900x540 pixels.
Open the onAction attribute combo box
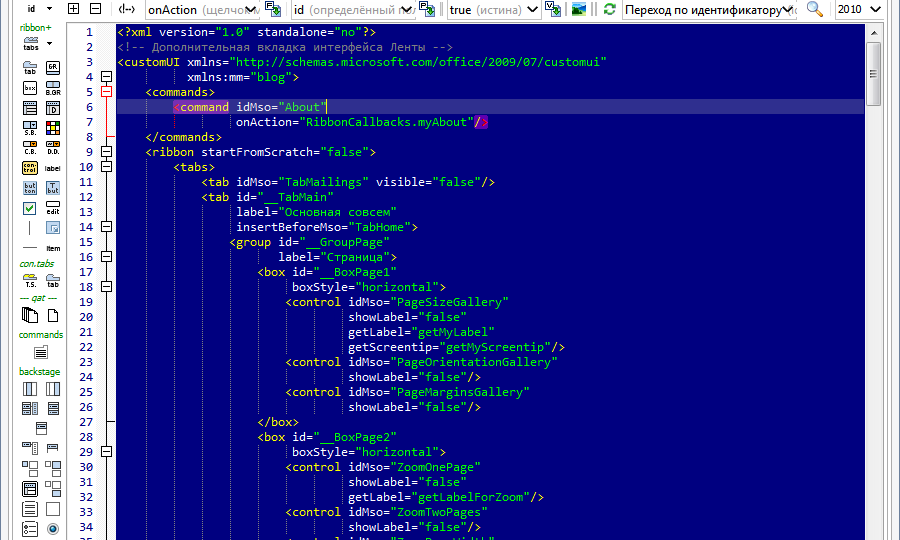coord(203,10)
